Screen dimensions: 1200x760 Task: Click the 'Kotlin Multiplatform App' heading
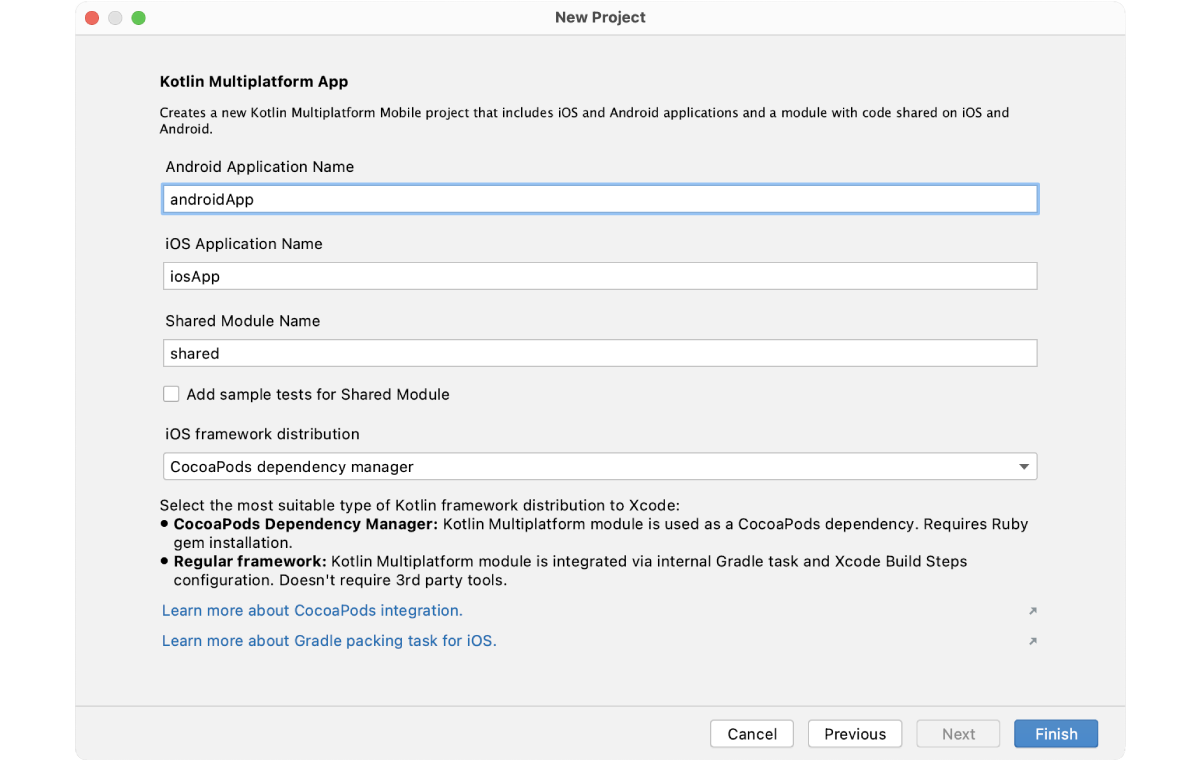(254, 82)
